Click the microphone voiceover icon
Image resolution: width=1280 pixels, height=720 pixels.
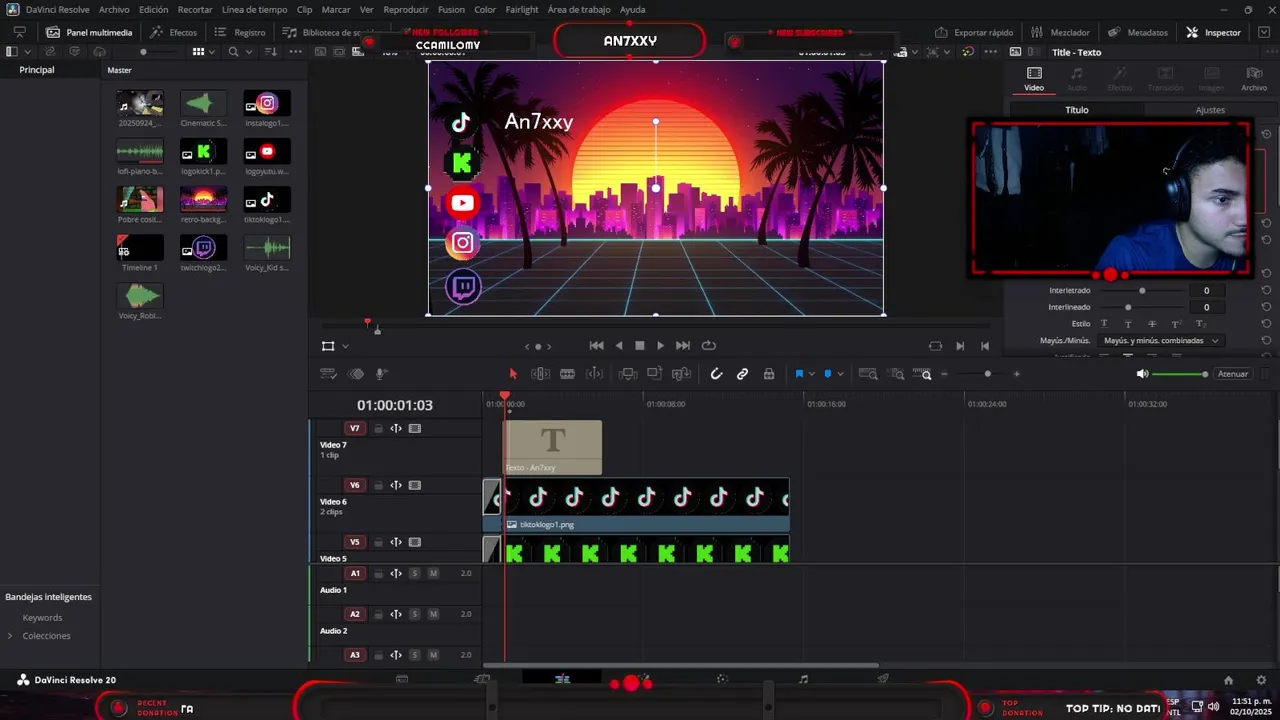click(x=381, y=374)
